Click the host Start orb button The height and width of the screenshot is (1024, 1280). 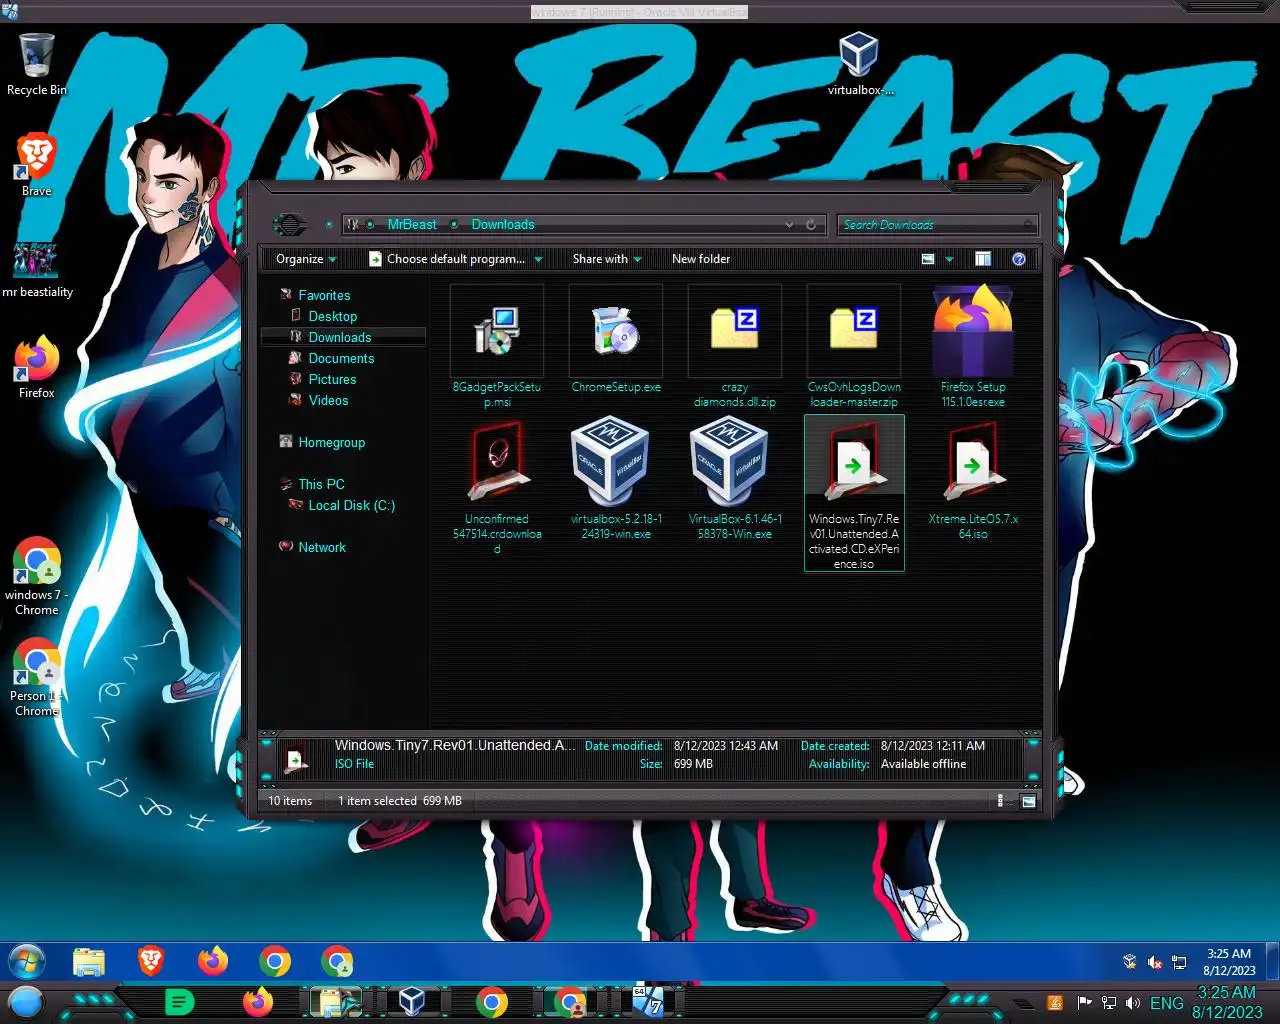point(26,1002)
